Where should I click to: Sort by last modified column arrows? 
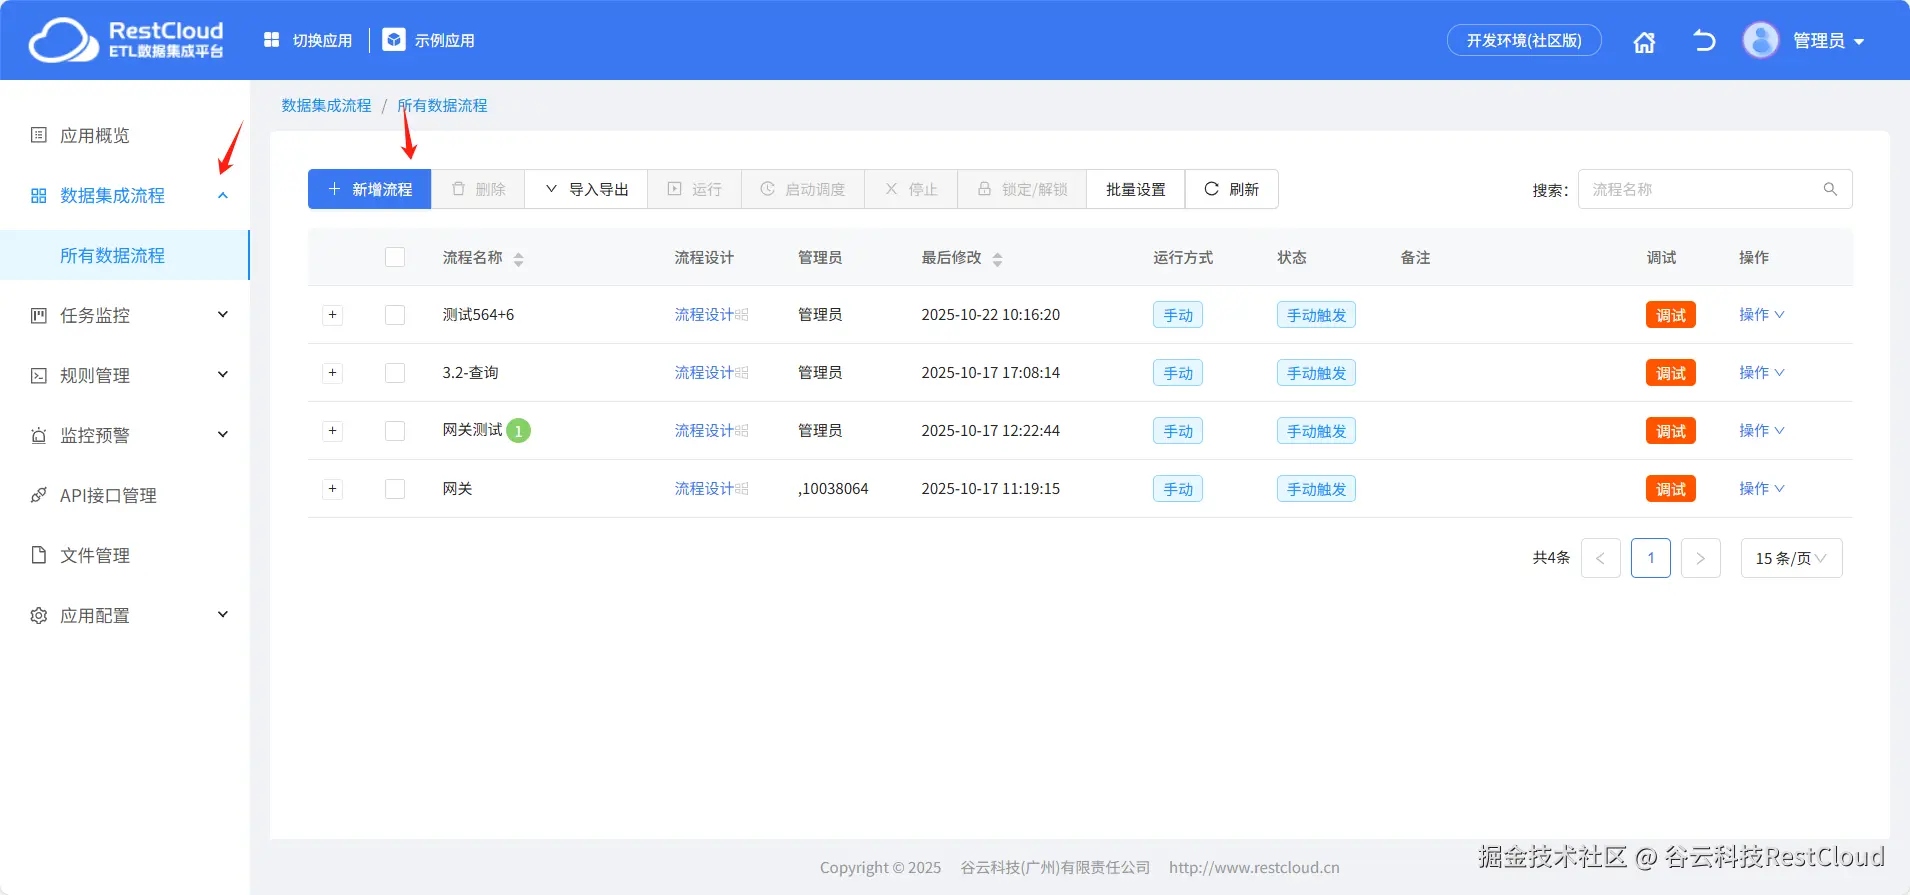(x=997, y=259)
